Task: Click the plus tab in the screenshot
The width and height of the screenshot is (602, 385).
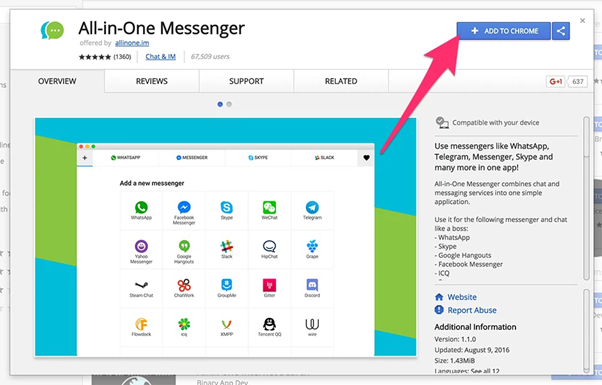Action: click(x=85, y=158)
